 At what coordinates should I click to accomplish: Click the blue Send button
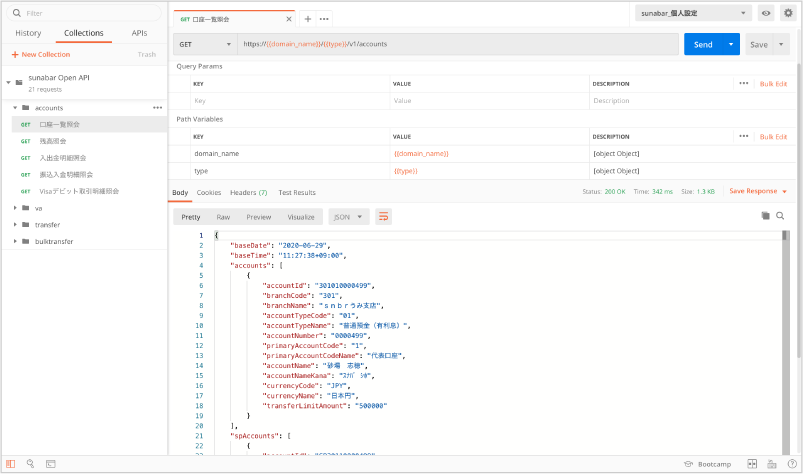click(703, 45)
